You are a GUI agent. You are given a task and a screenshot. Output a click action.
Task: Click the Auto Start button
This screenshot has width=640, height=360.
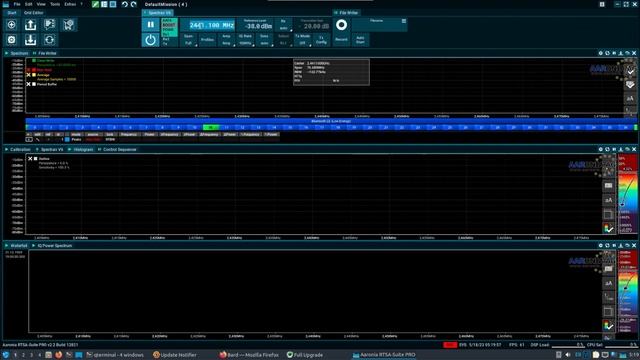tap(360, 40)
